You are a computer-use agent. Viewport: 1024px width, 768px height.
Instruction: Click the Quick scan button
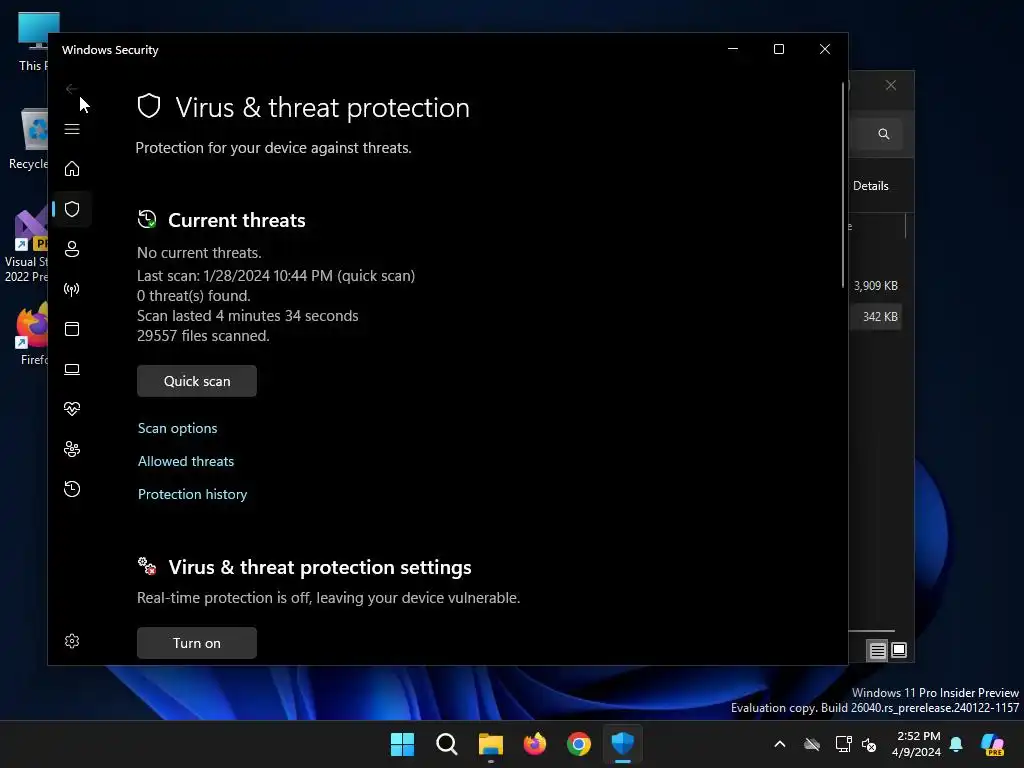pos(197,381)
